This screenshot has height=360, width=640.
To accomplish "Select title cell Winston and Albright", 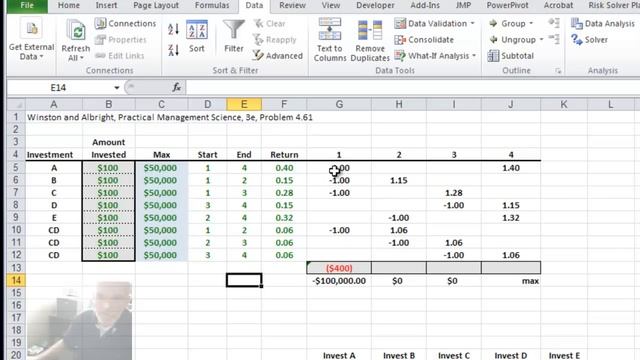I will pyautogui.click(x=170, y=118).
